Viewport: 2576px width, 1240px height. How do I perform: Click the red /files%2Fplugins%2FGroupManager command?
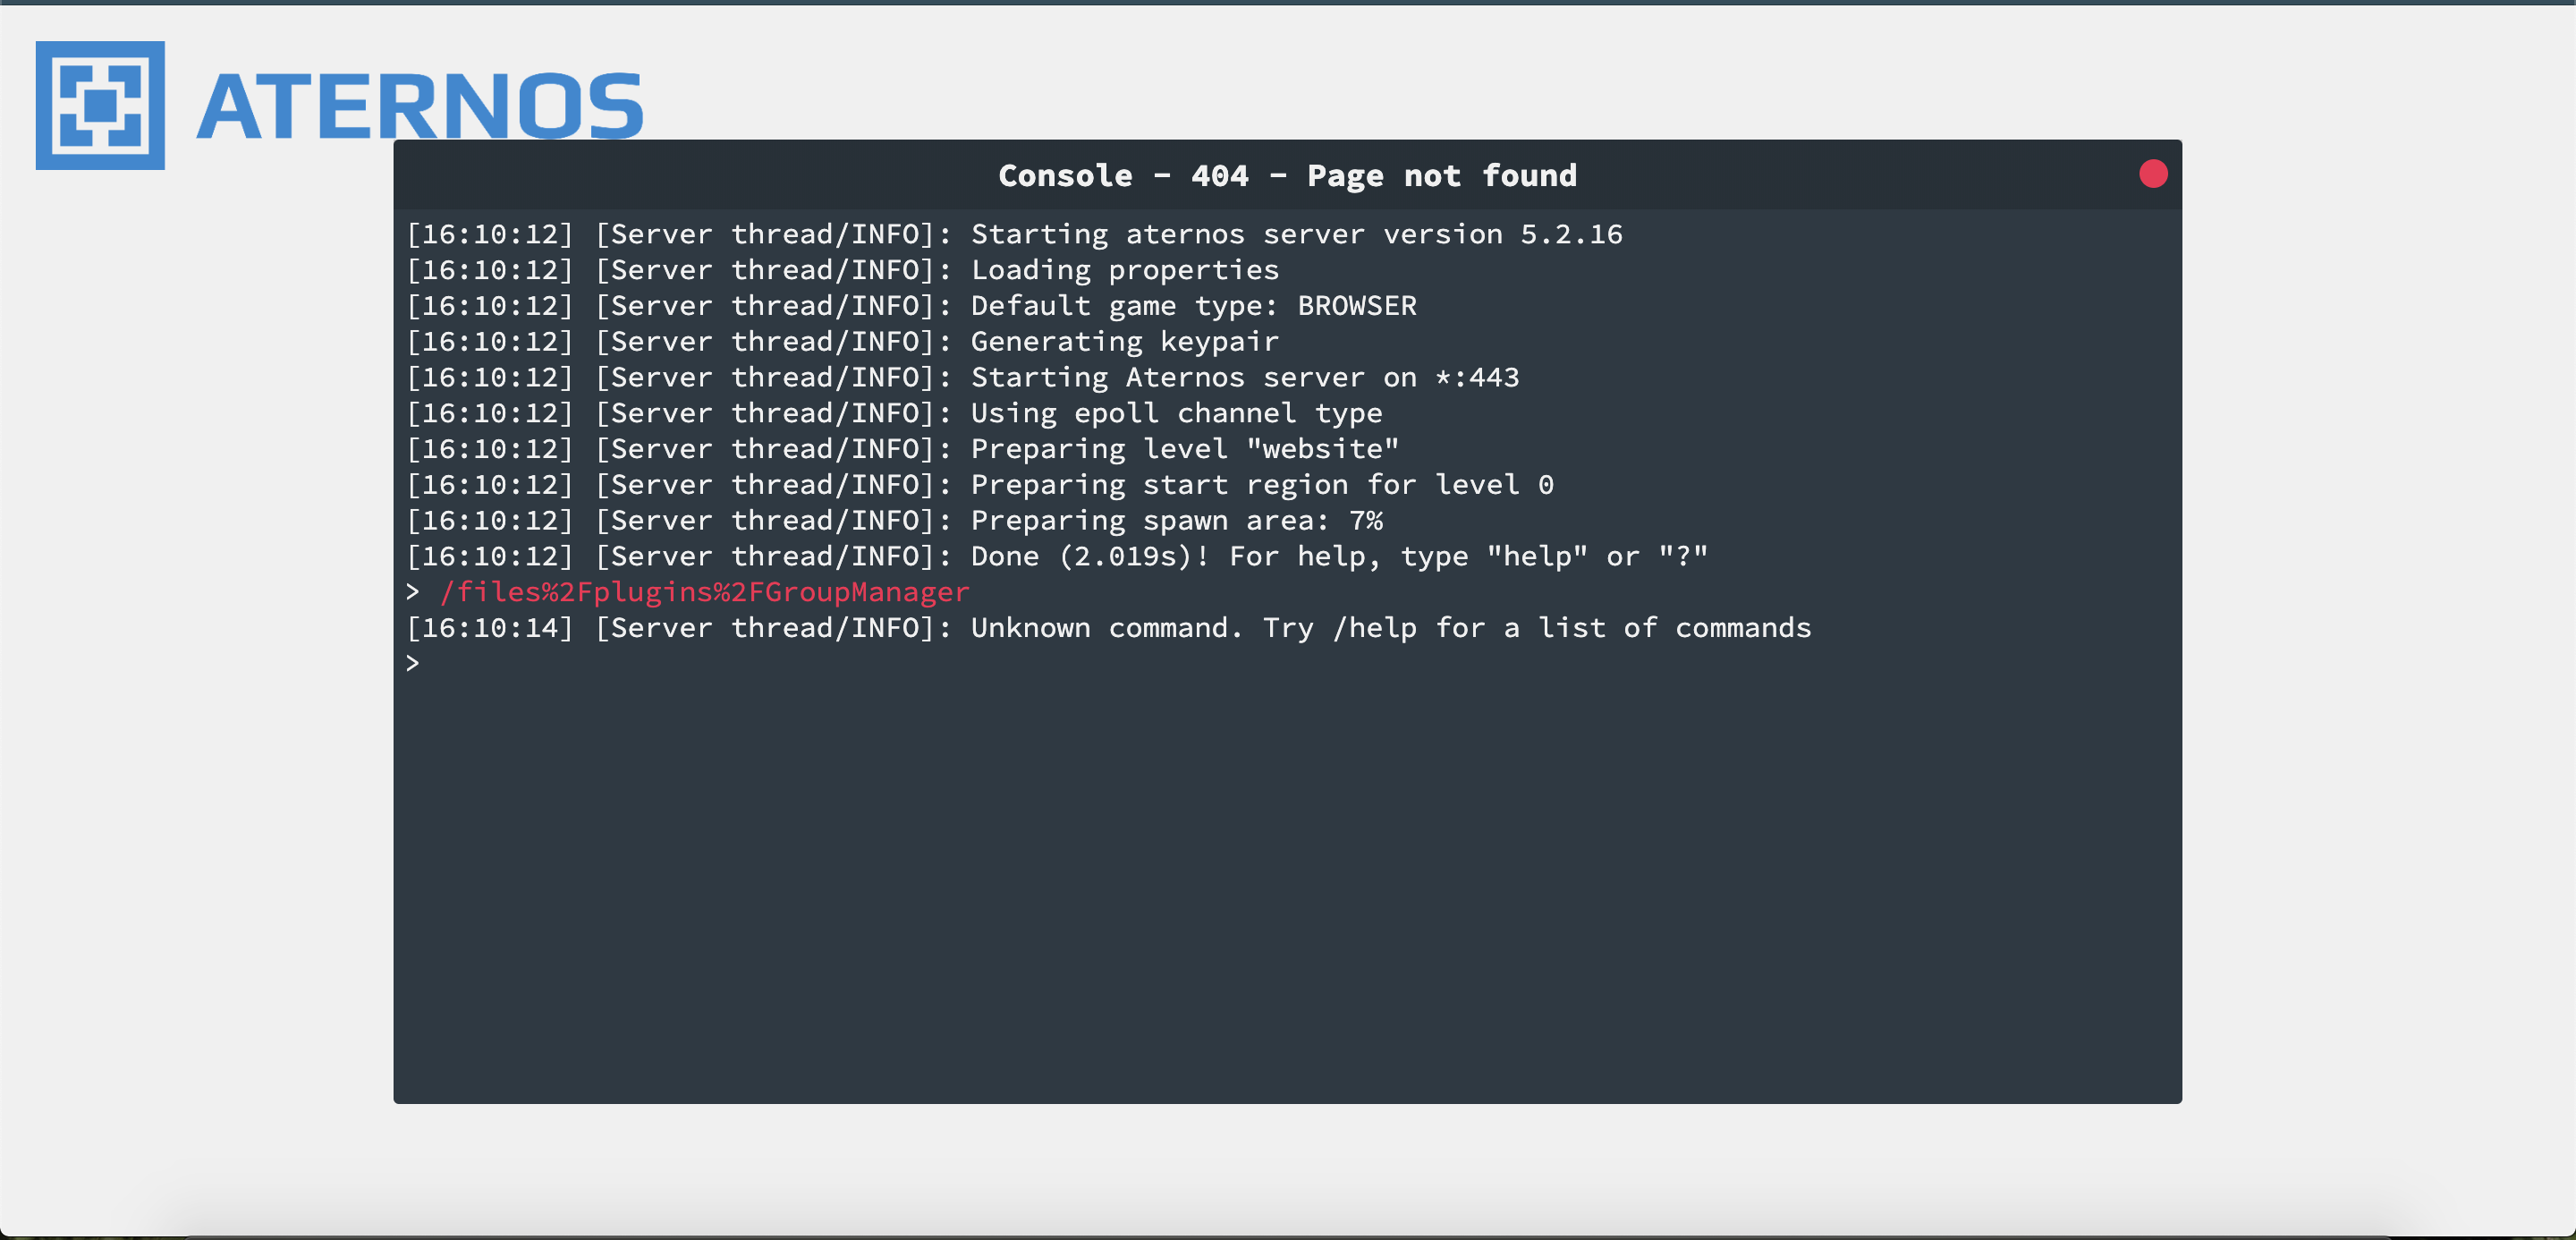coord(705,592)
